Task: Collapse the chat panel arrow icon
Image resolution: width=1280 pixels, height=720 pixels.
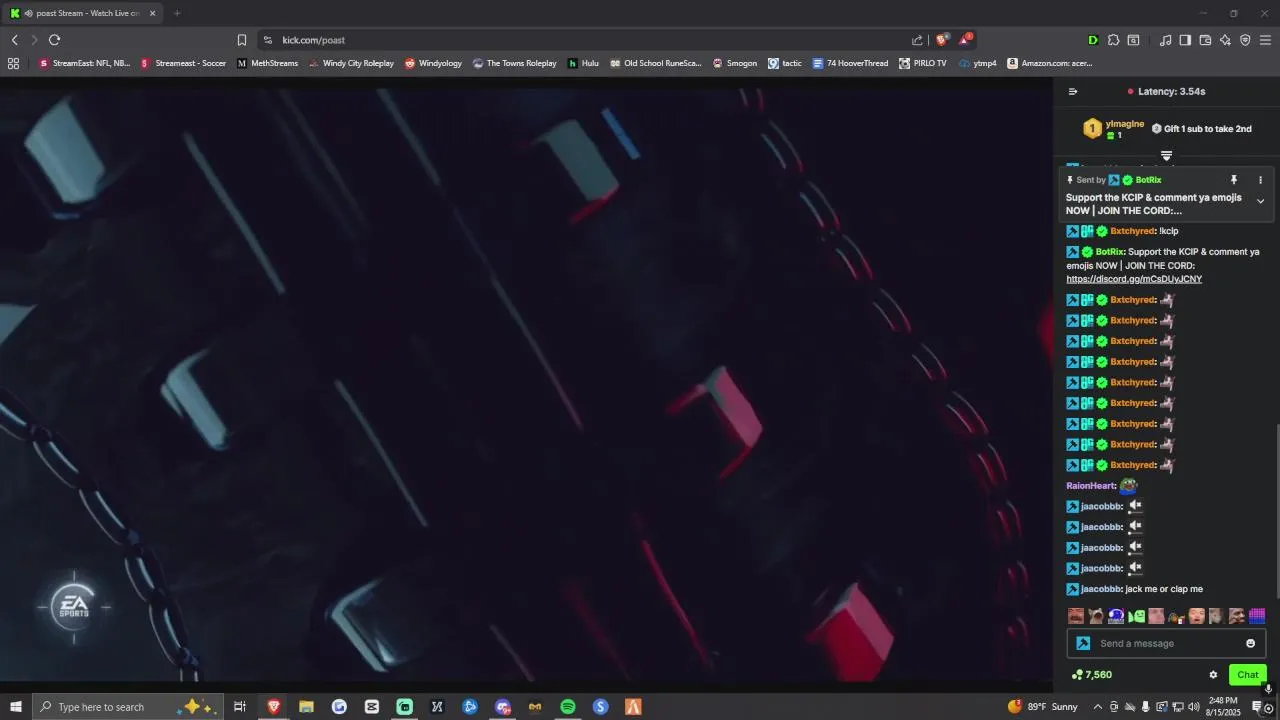Action: click(x=1073, y=91)
